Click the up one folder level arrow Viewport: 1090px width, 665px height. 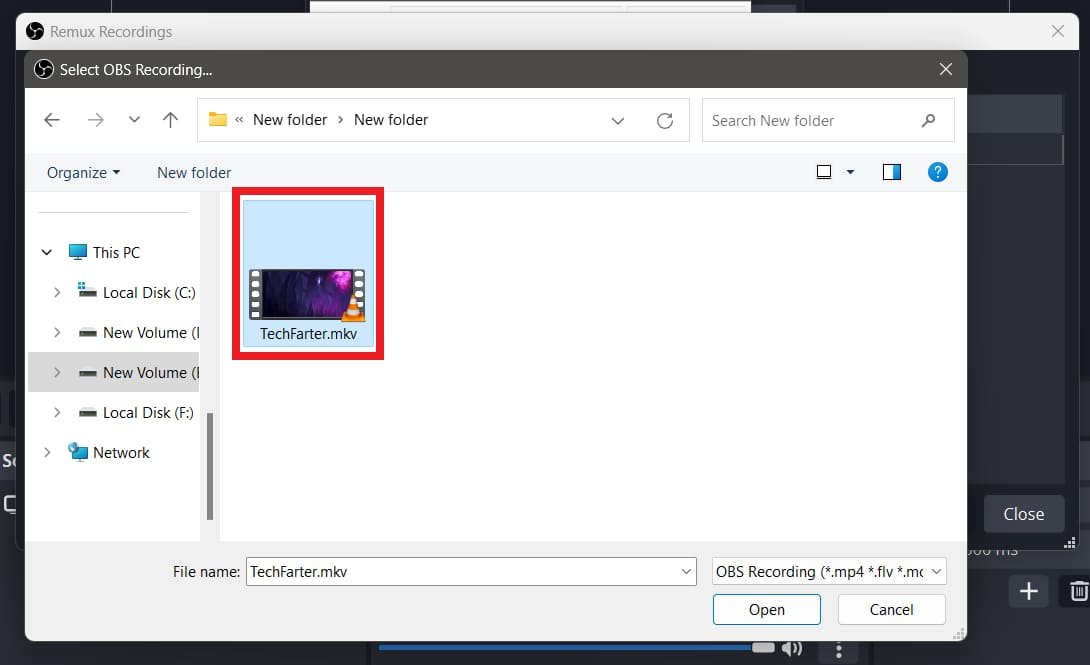[x=170, y=119]
